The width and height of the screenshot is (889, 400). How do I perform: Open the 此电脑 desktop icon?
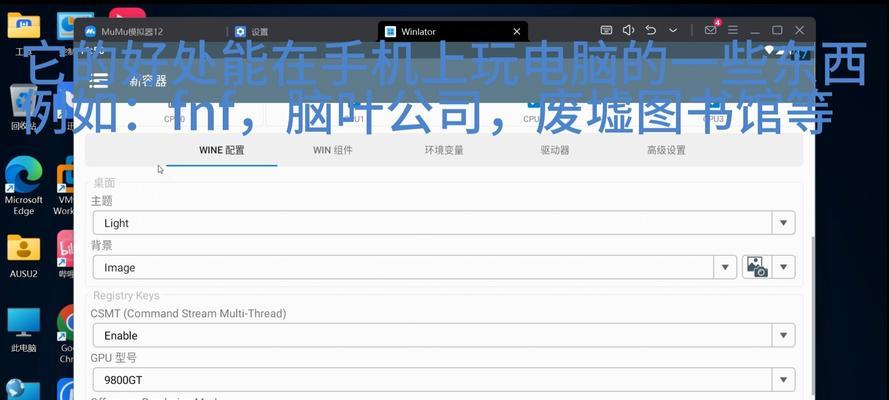pyautogui.click(x=24, y=330)
